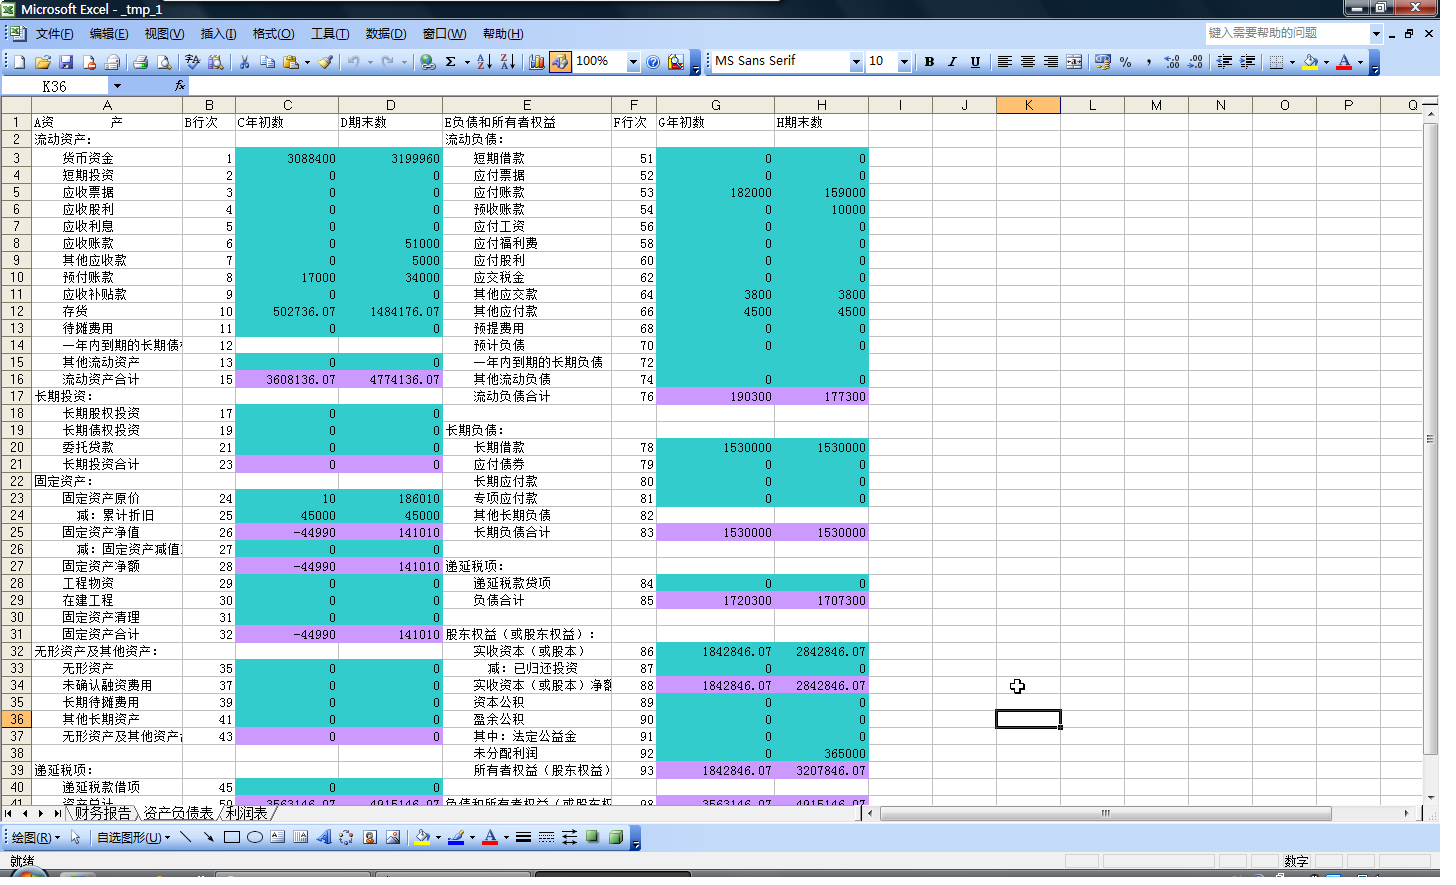Insert WordArt from the drawing toolbar

323,837
